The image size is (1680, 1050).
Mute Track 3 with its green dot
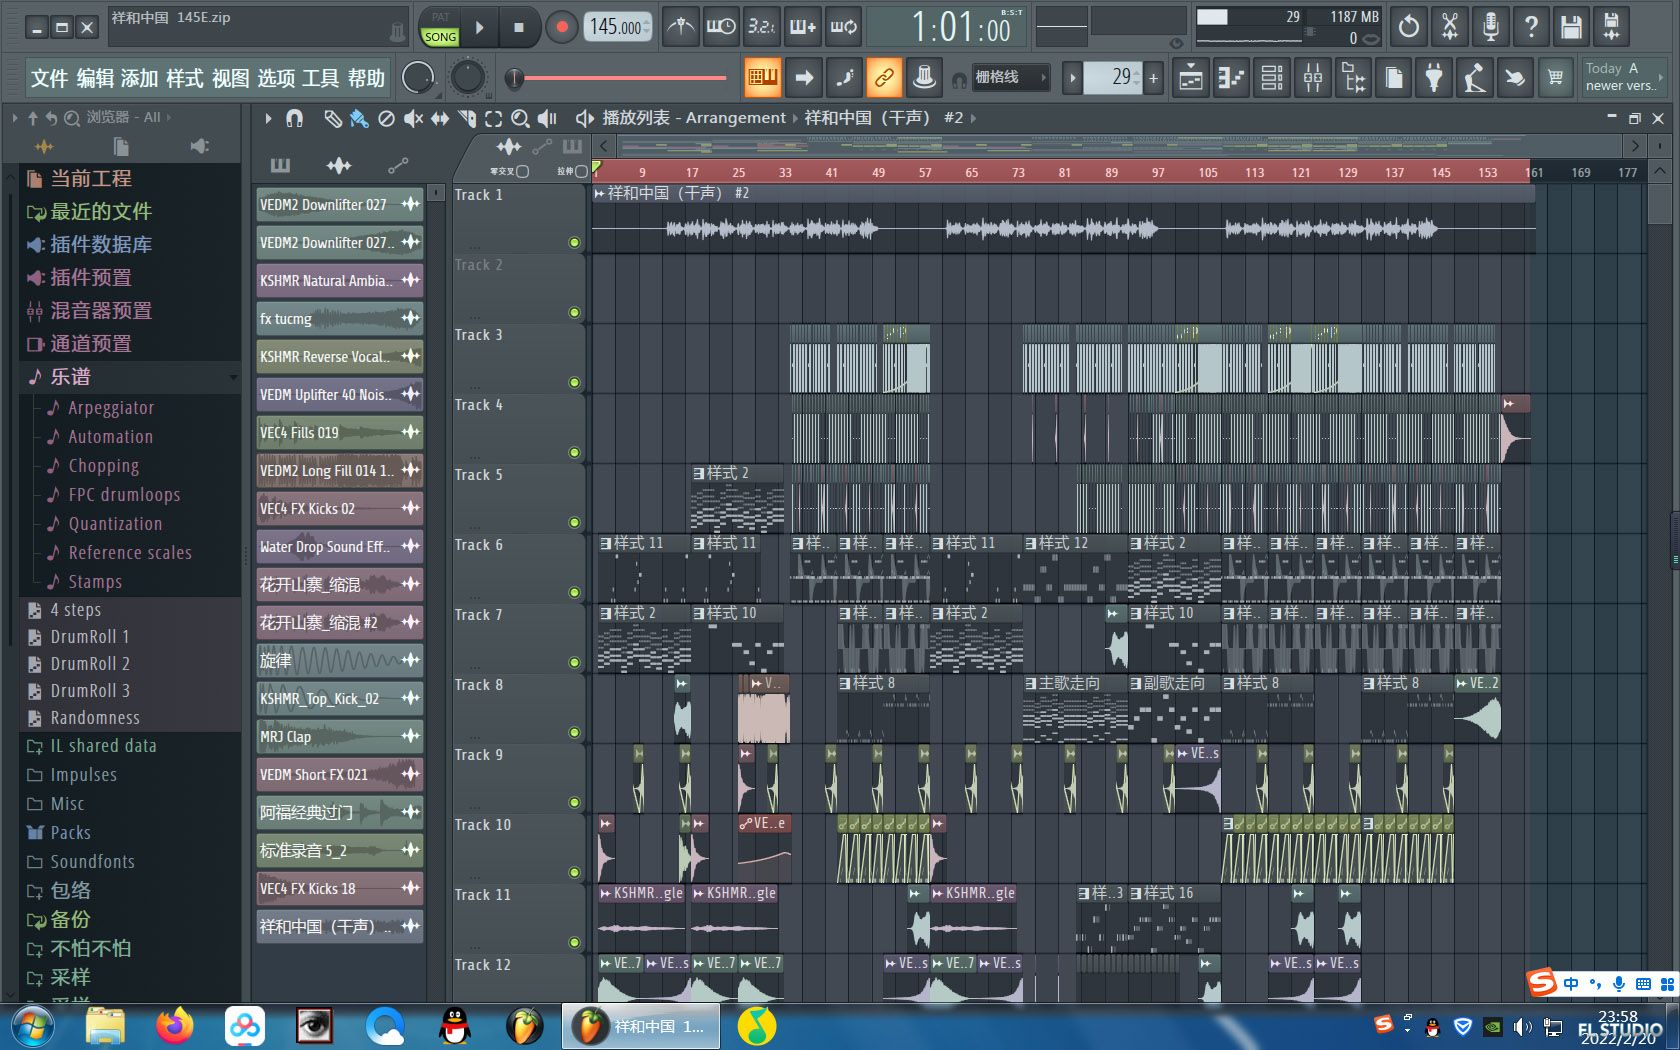[x=574, y=382]
